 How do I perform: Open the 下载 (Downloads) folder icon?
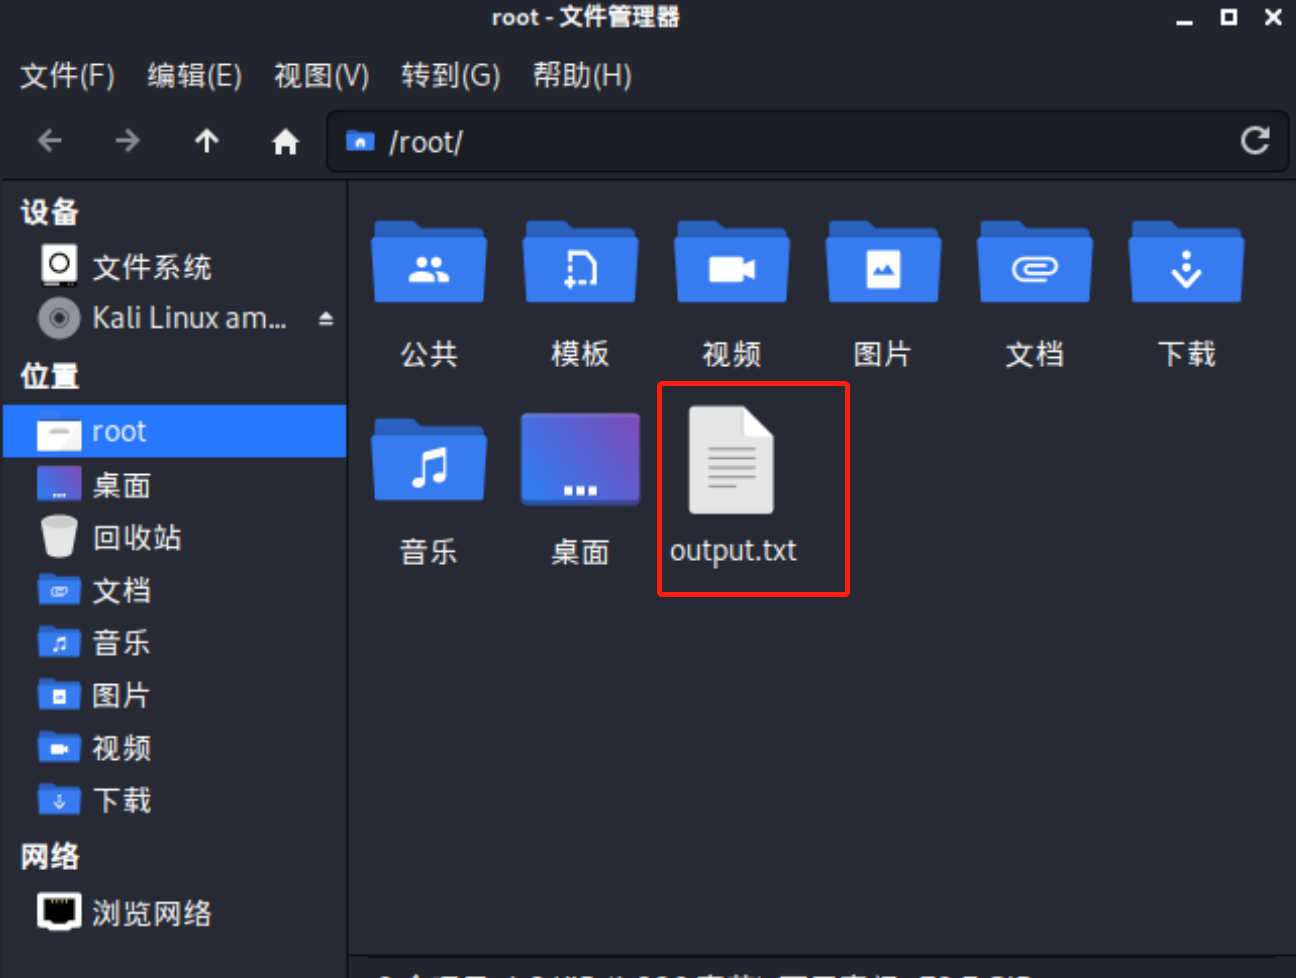(1186, 262)
